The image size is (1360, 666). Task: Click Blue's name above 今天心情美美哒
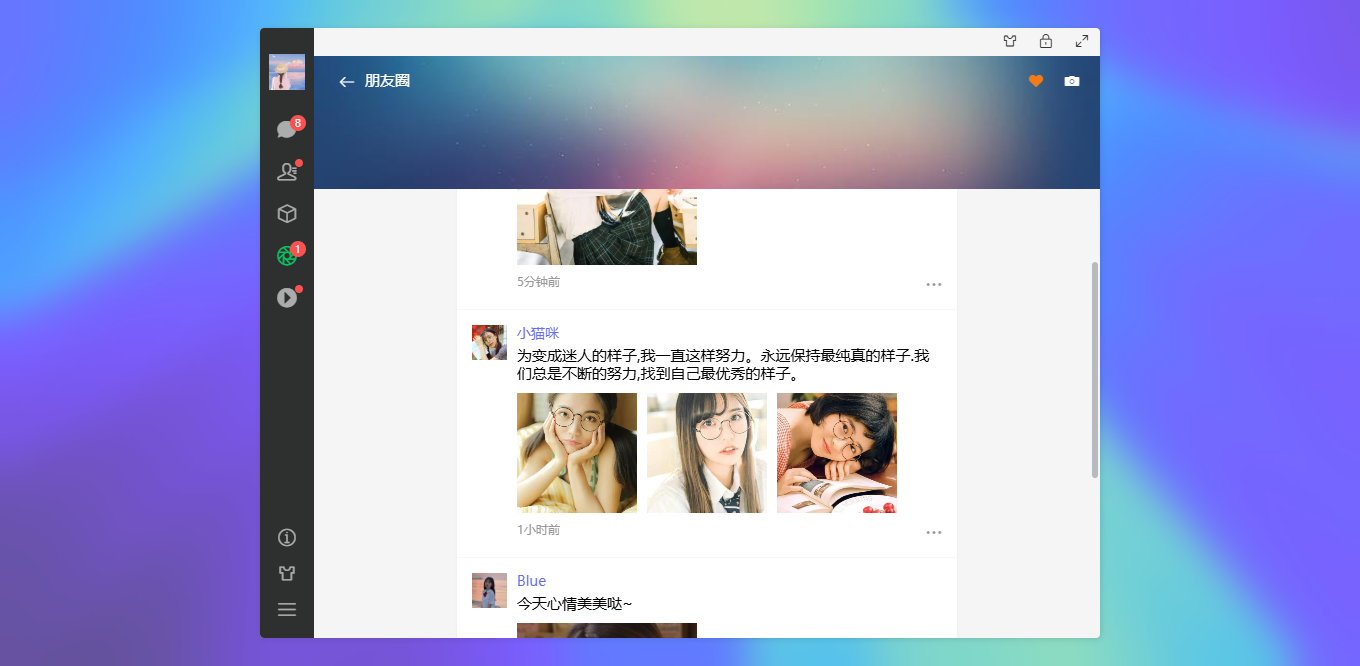click(531, 580)
